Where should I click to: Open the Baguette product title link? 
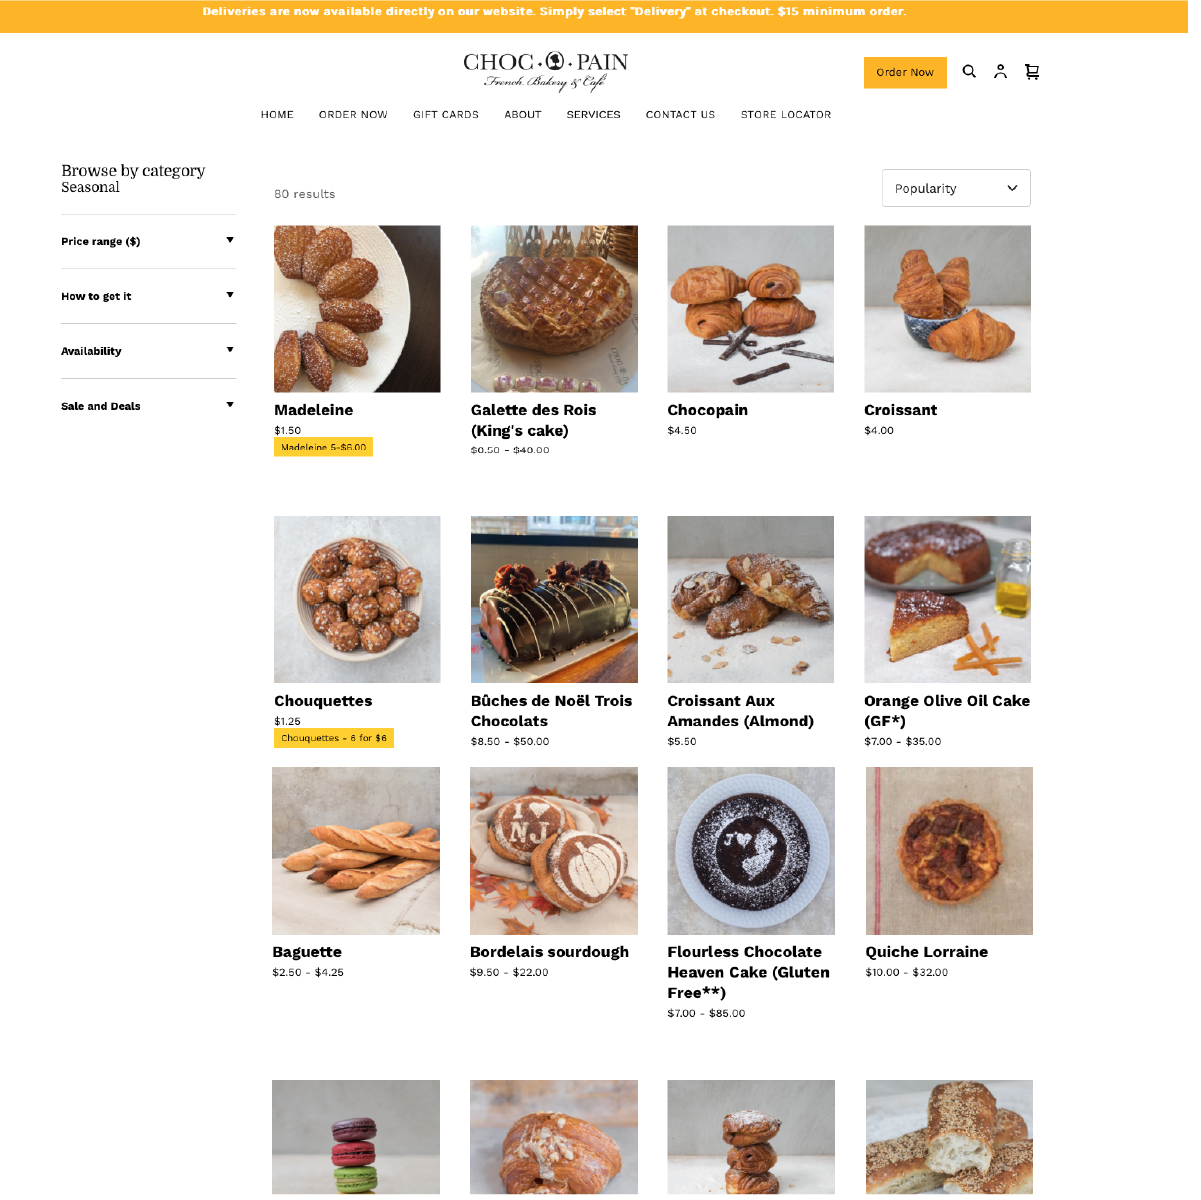(x=307, y=952)
